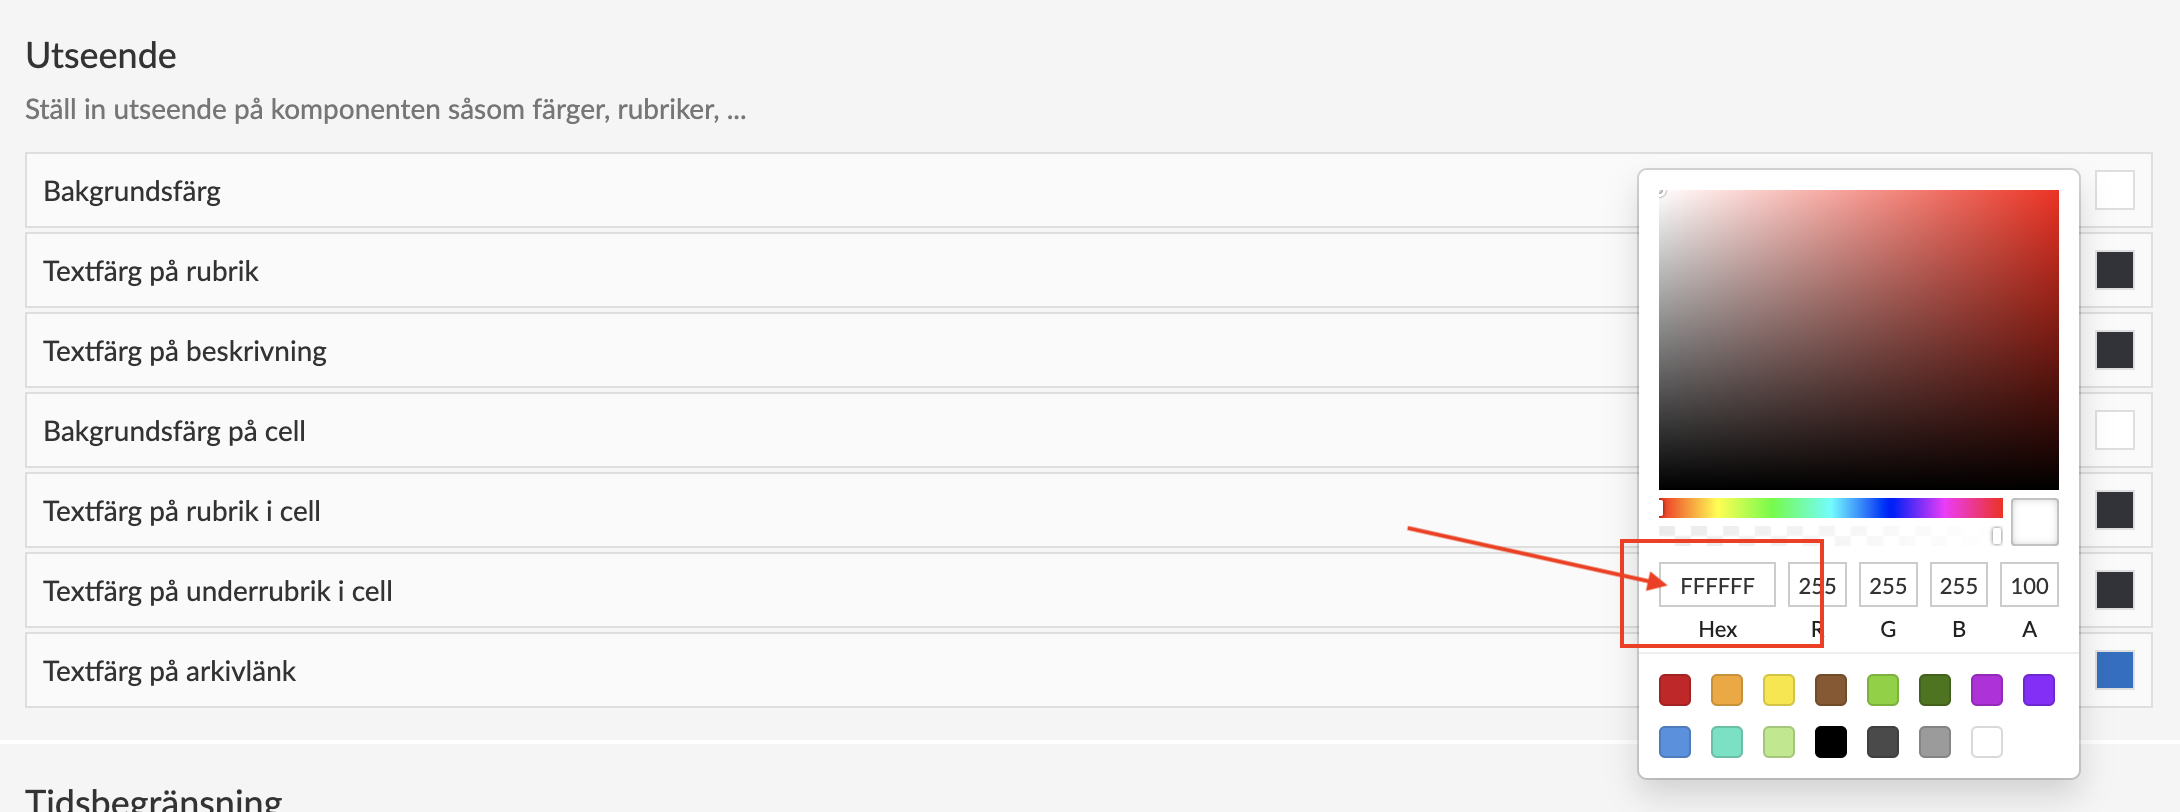Choose the teal preset color swatch

pyautogui.click(x=1726, y=742)
